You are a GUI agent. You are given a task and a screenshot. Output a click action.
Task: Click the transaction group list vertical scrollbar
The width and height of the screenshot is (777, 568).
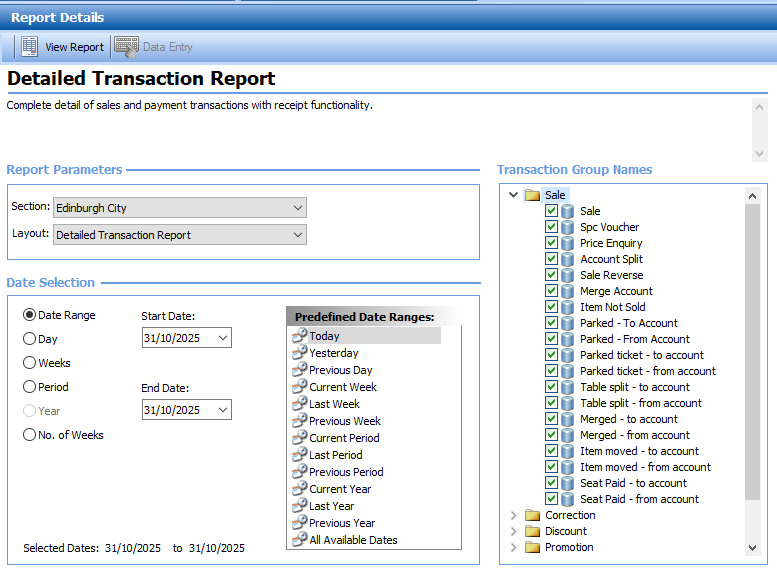[x=753, y=350]
